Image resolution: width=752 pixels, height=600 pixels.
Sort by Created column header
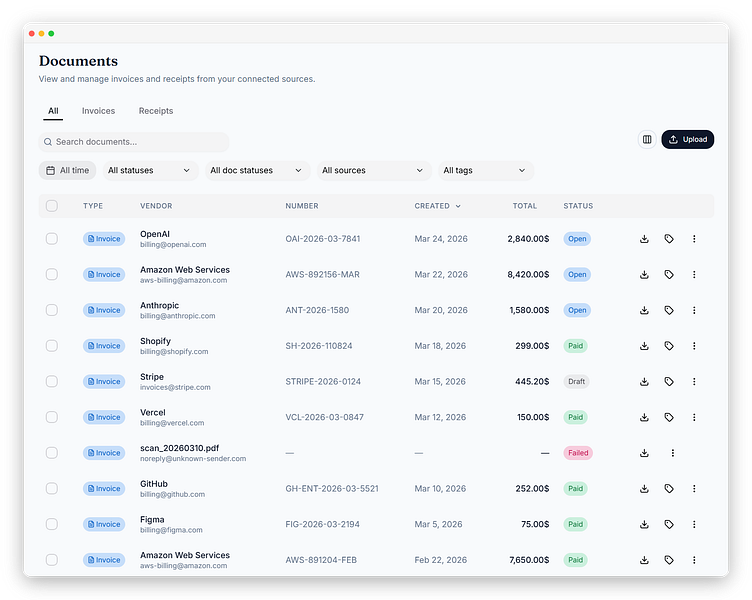[x=437, y=206]
